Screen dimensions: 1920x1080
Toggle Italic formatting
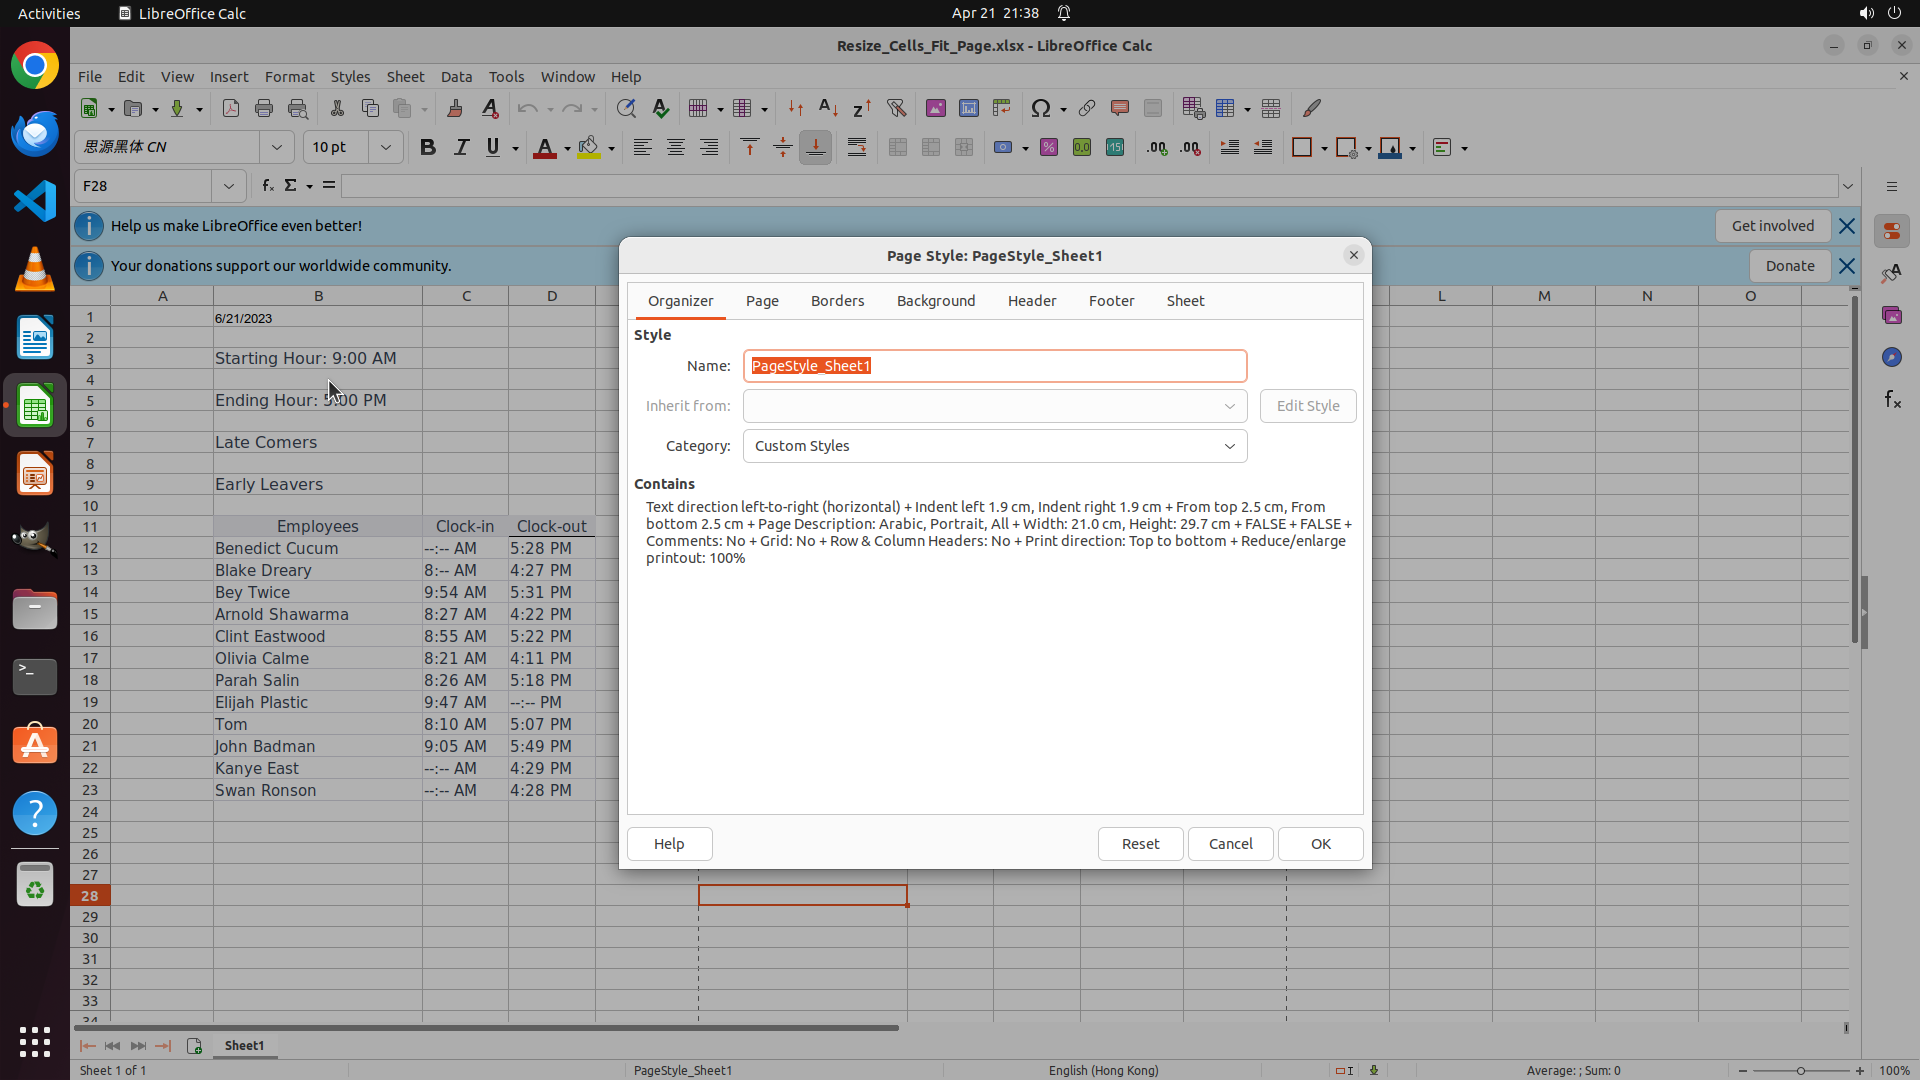[x=461, y=147]
